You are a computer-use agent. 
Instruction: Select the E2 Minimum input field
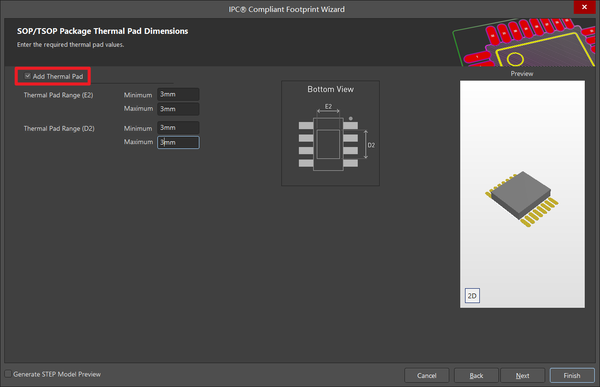coord(178,94)
